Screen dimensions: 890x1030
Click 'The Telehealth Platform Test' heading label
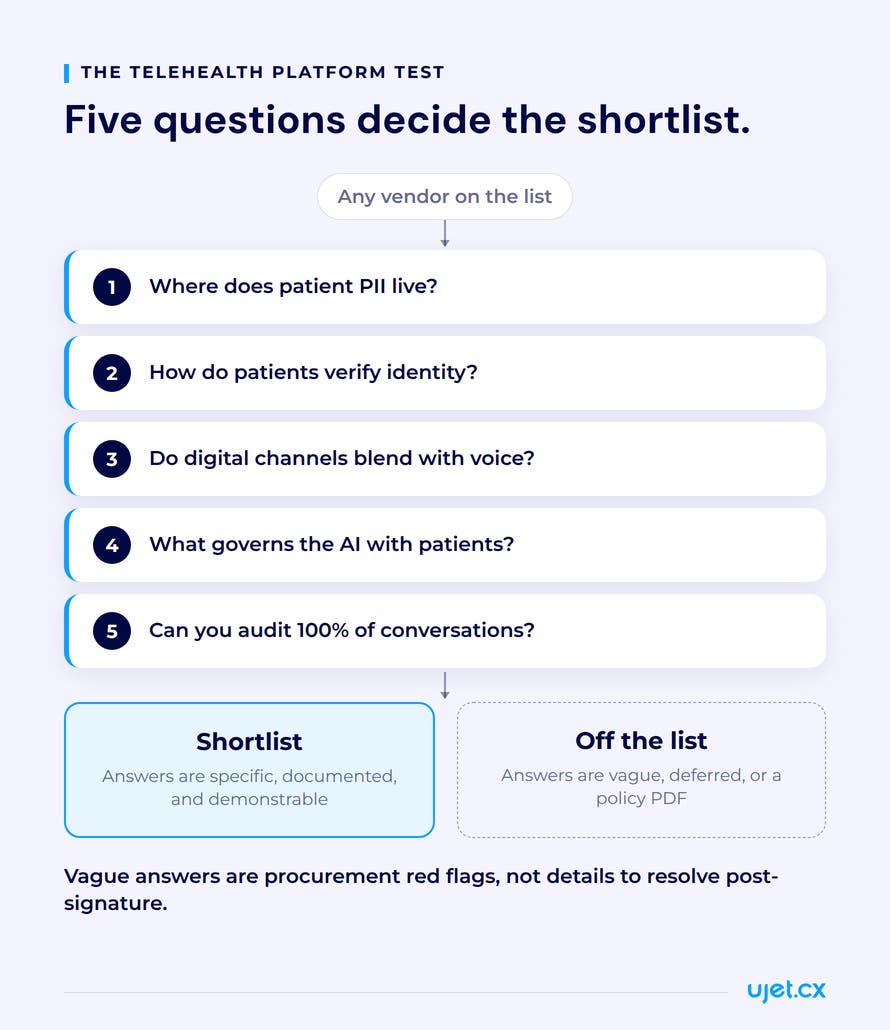[262, 72]
